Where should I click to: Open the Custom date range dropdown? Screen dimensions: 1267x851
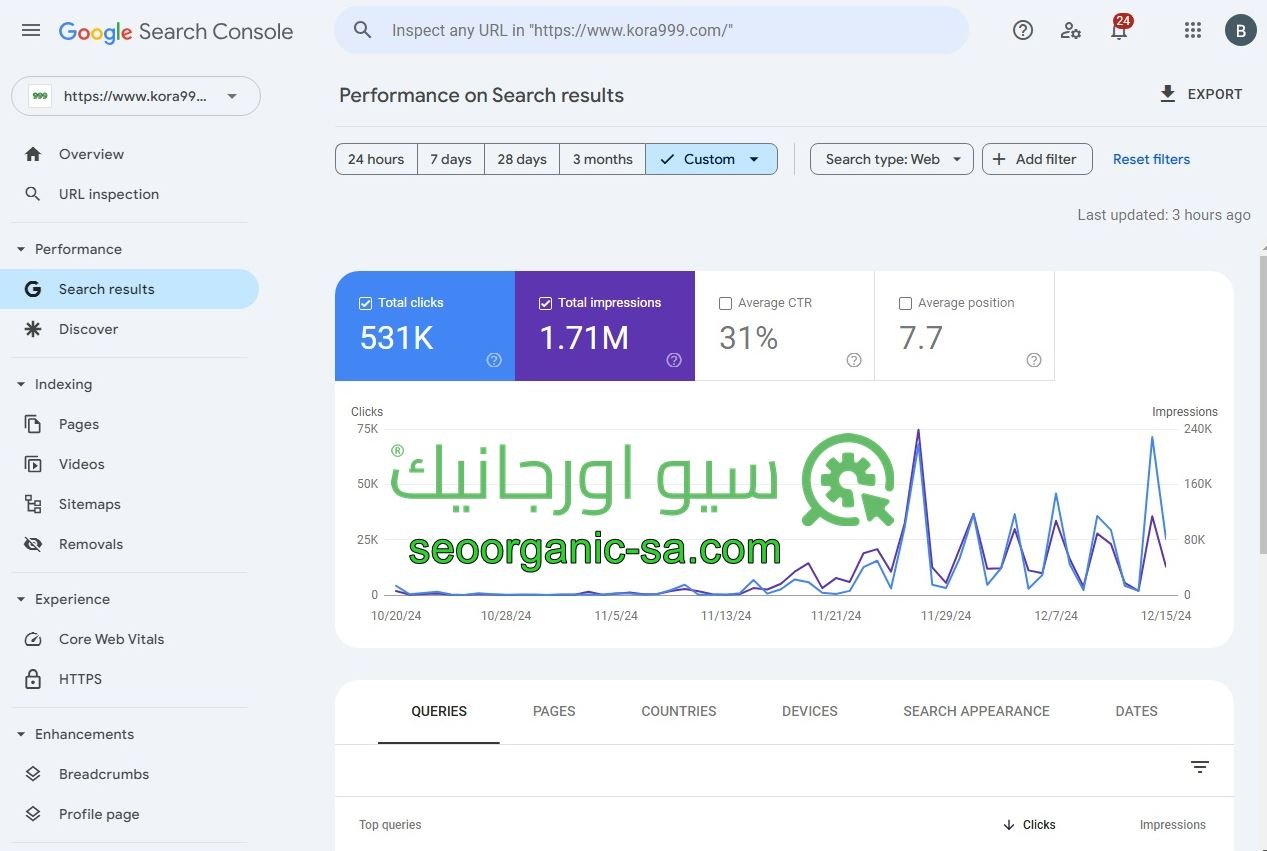[x=711, y=159]
